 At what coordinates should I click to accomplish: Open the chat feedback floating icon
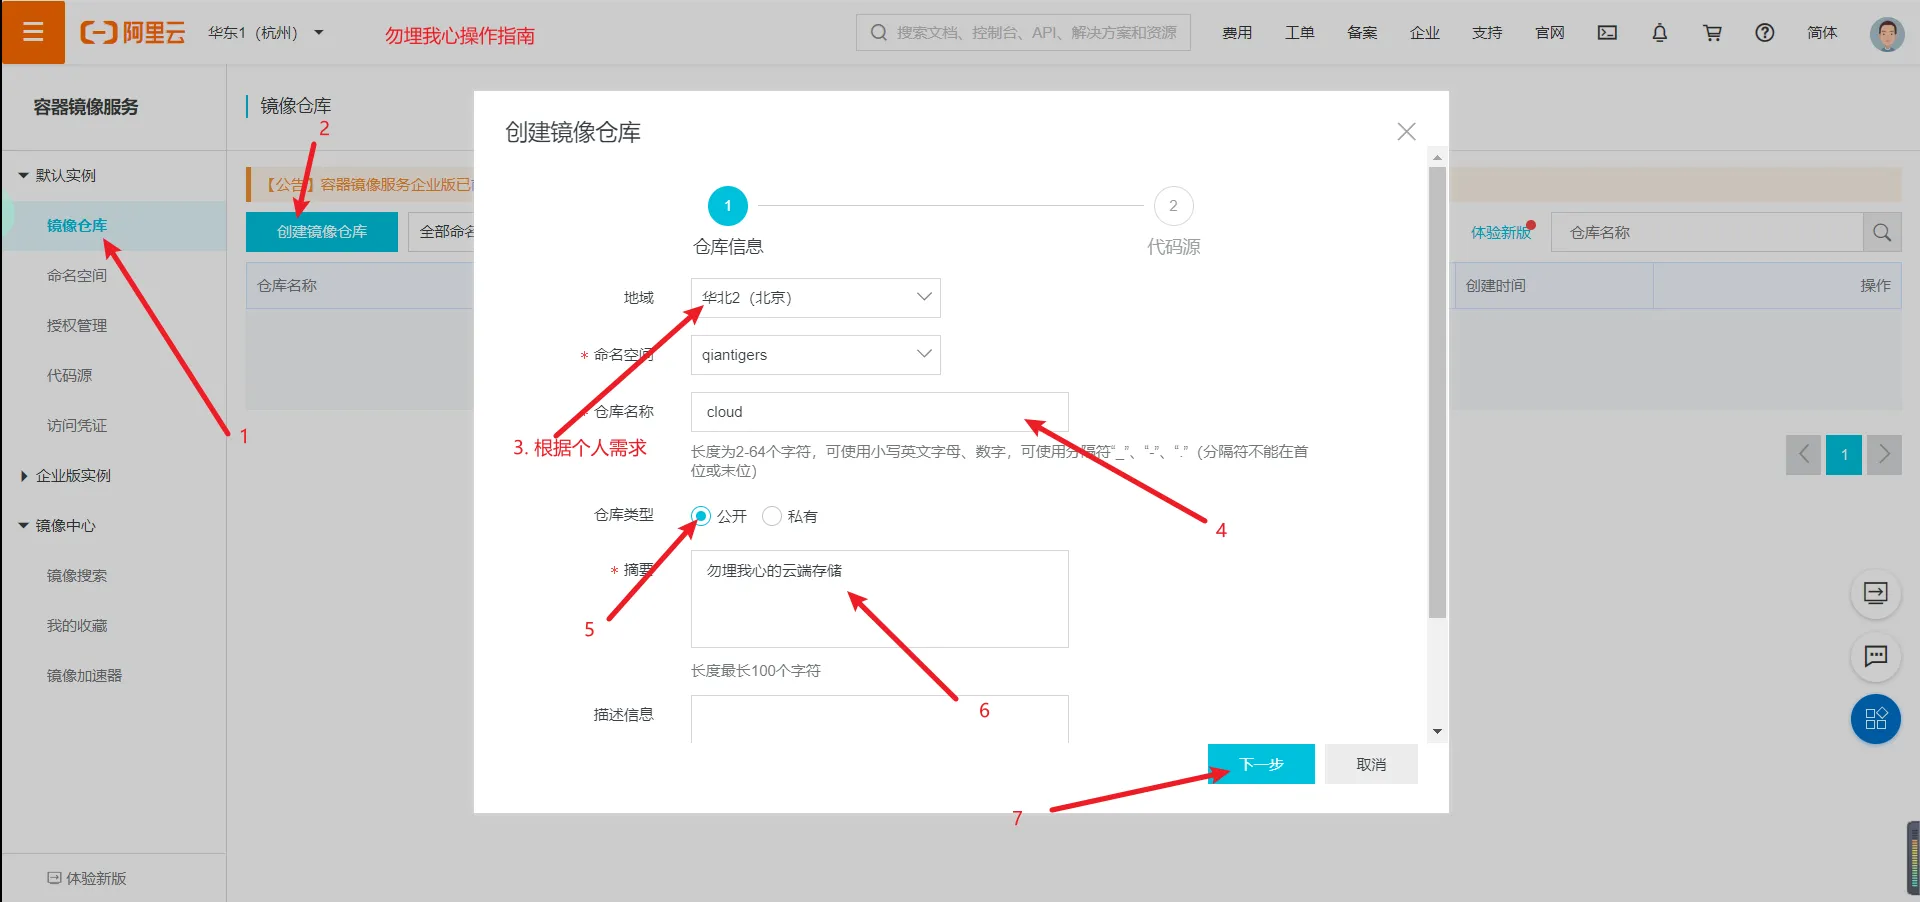pos(1876,657)
